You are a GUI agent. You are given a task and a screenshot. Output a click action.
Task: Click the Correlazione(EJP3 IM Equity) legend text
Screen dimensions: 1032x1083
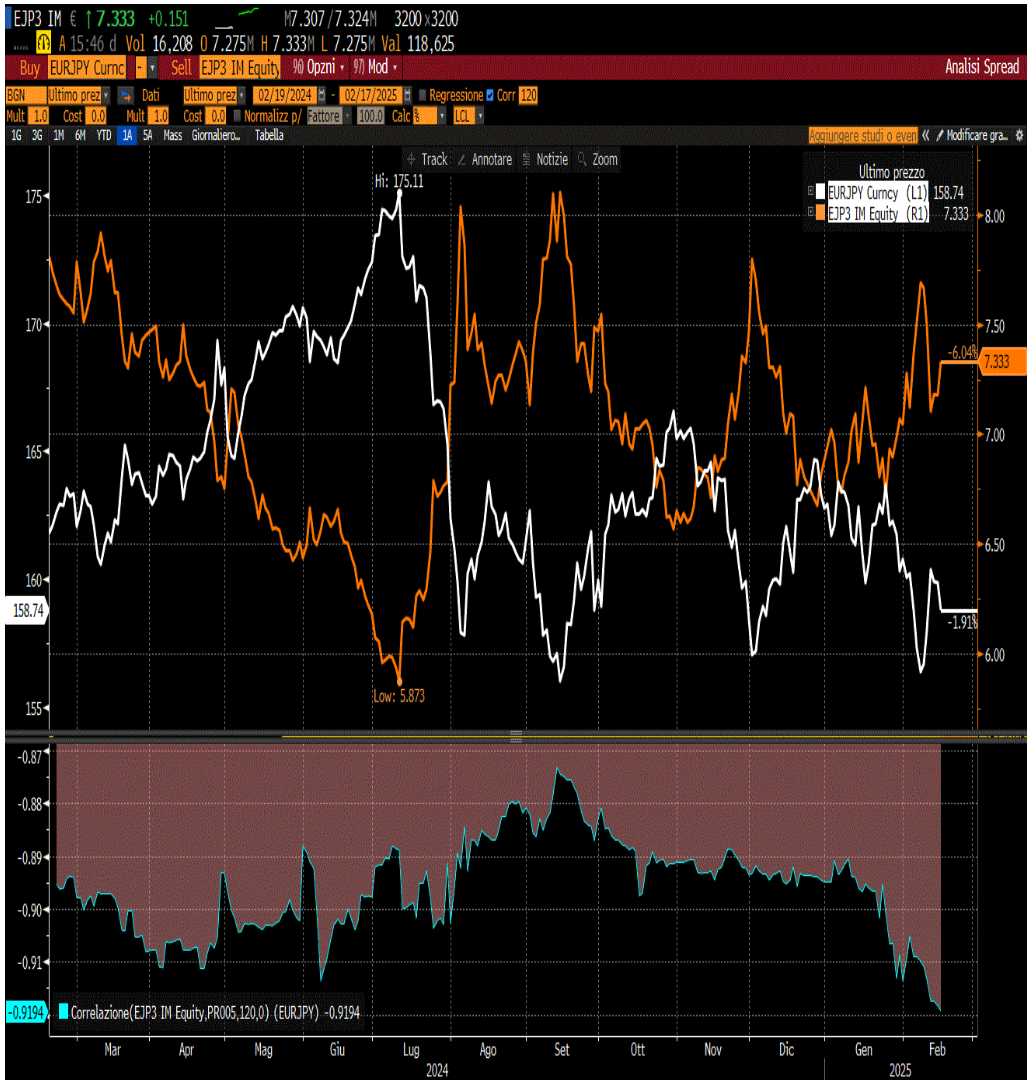215,1013
